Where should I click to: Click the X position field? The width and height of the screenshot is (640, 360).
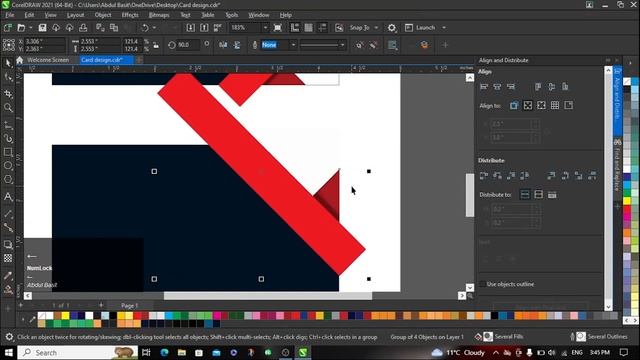tap(44, 41)
